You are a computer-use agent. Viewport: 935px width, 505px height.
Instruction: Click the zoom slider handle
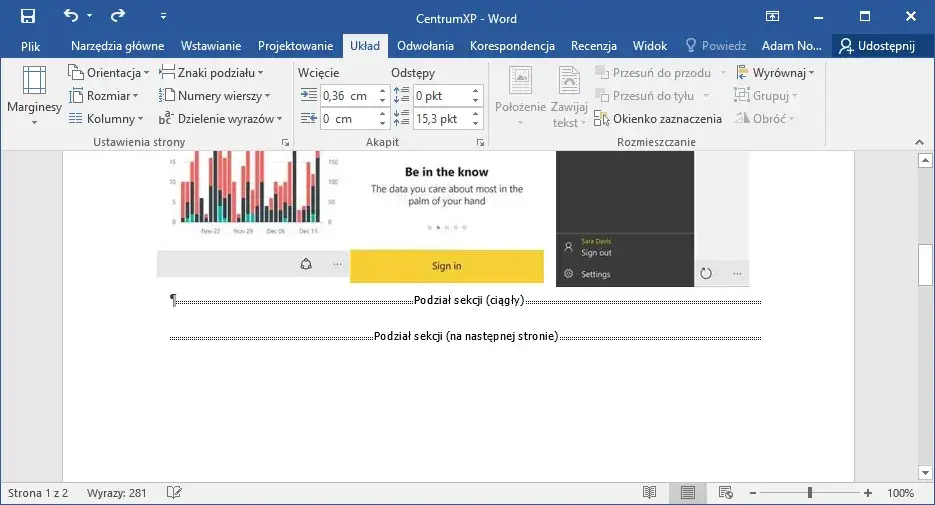click(x=809, y=493)
